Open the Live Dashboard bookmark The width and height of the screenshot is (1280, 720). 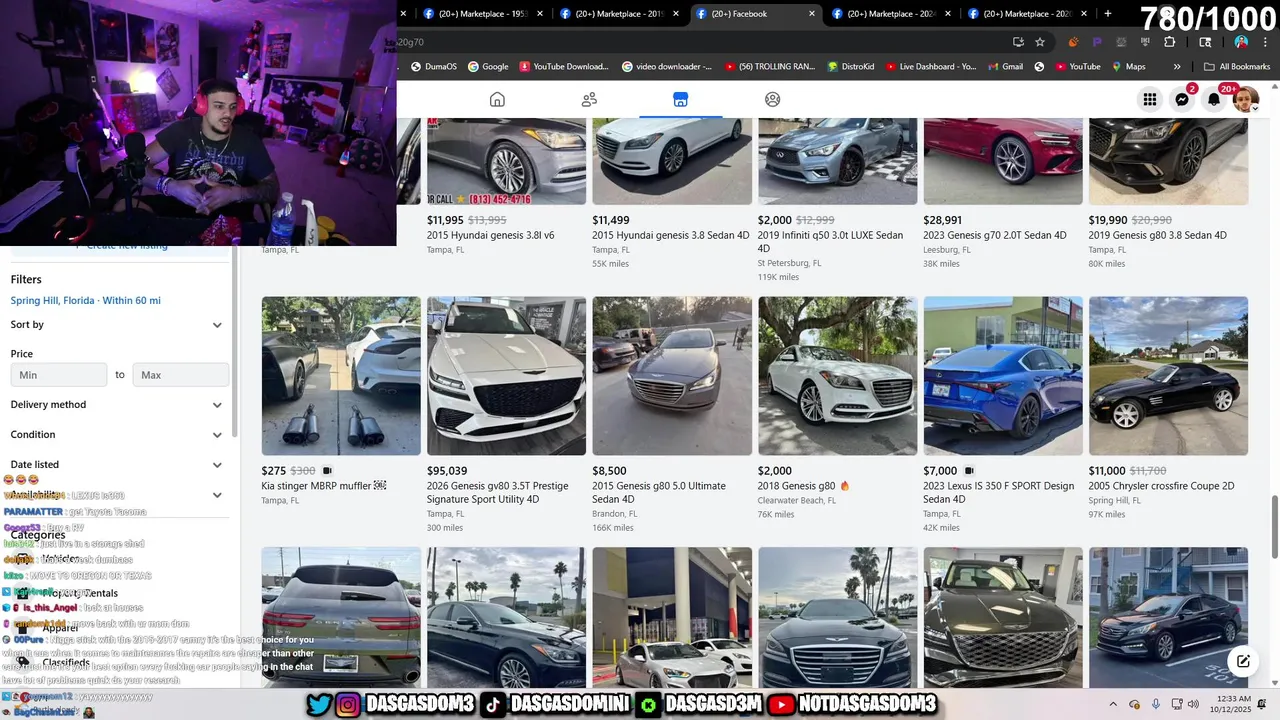tap(930, 67)
